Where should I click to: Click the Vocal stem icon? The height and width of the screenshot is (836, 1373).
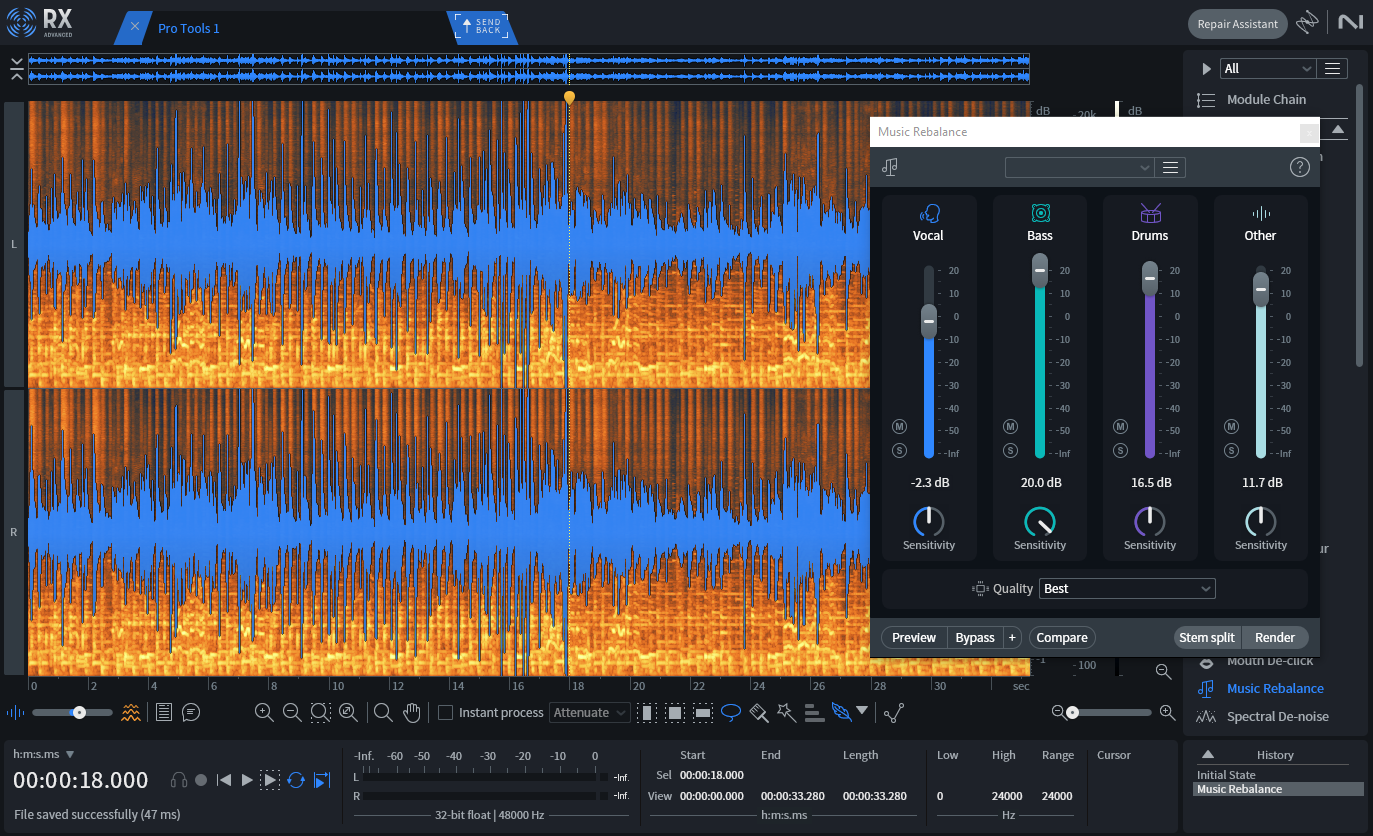[928, 213]
